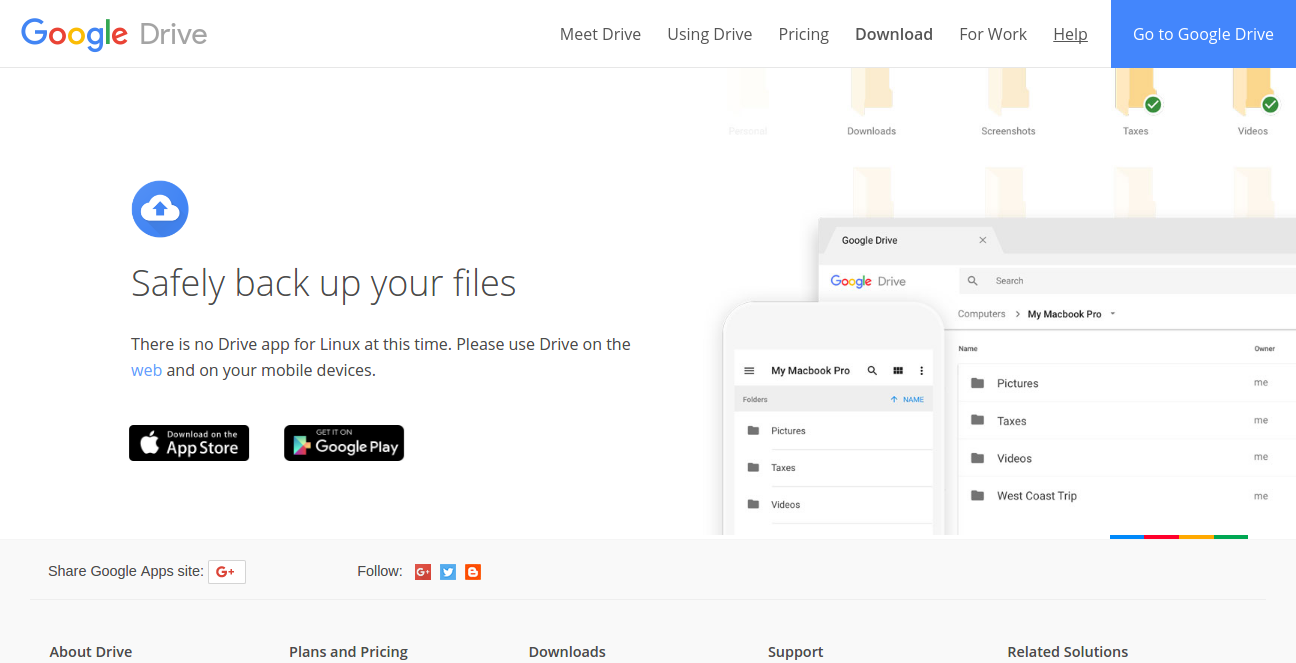Click the About Drive footer heading
This screenshot has width=1296, height=663.
pos(91,652)
